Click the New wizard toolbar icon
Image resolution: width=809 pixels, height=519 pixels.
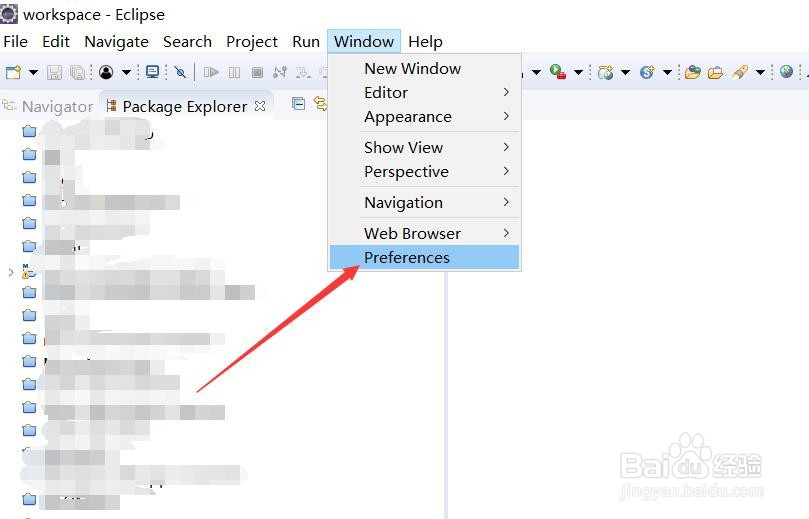point(13,72)
